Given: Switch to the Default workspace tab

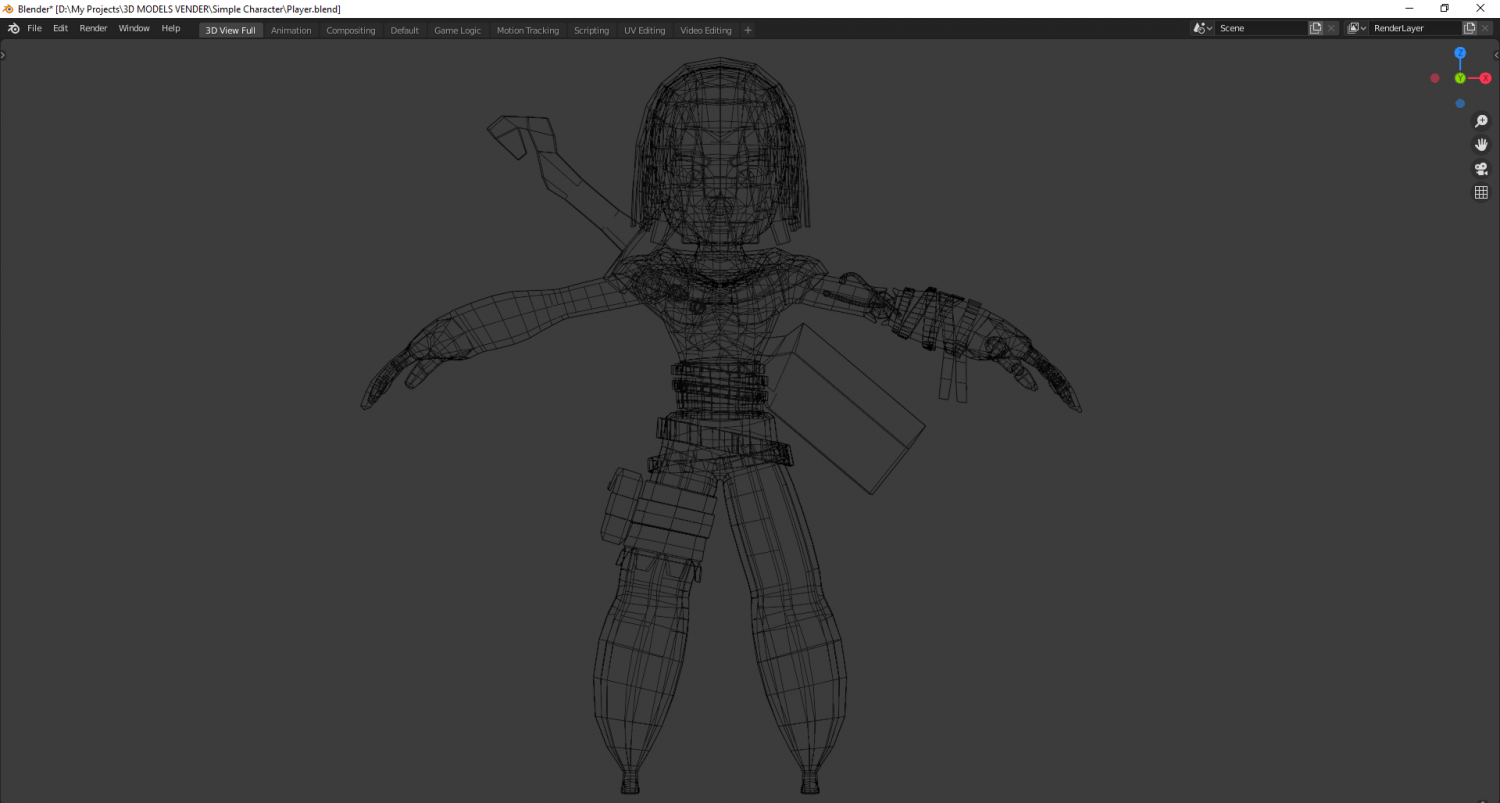Looking at the screenshot, I should pos(405,30).
